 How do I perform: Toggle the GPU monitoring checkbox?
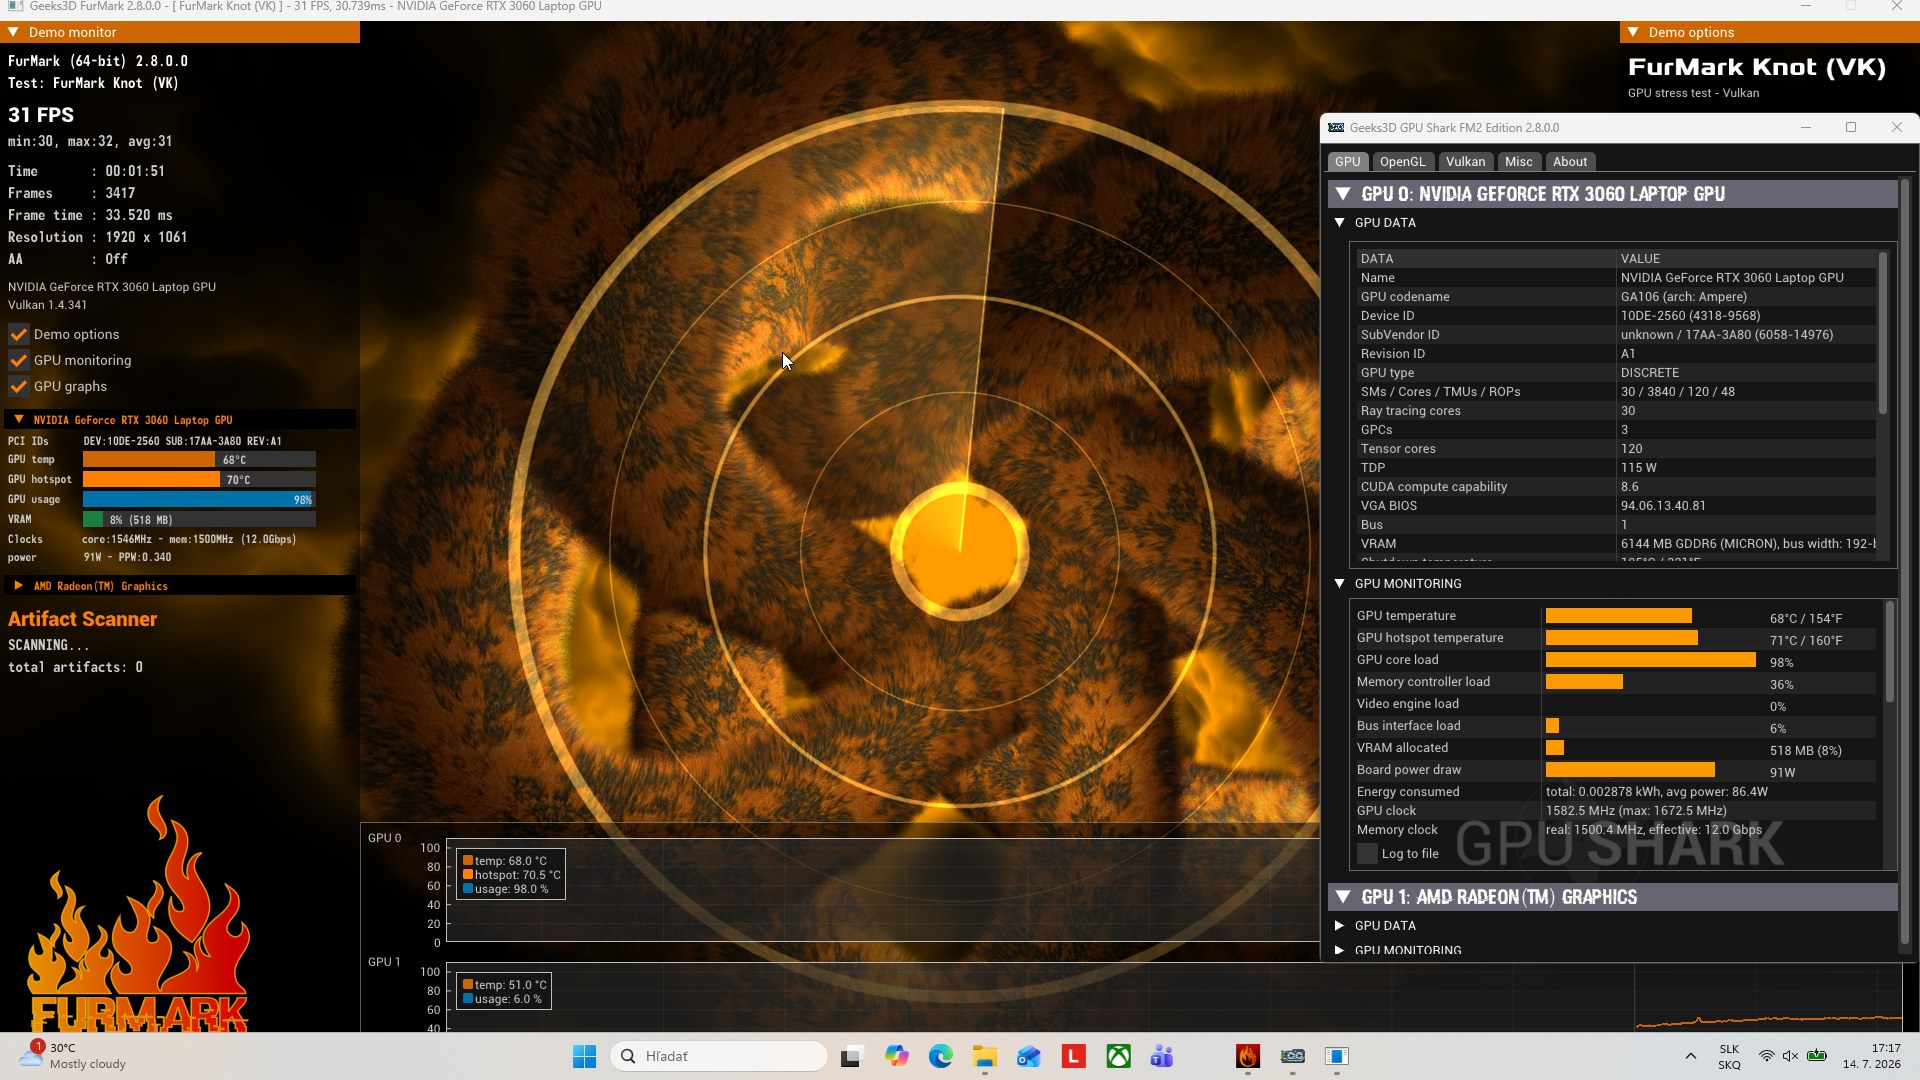(18, 360)
